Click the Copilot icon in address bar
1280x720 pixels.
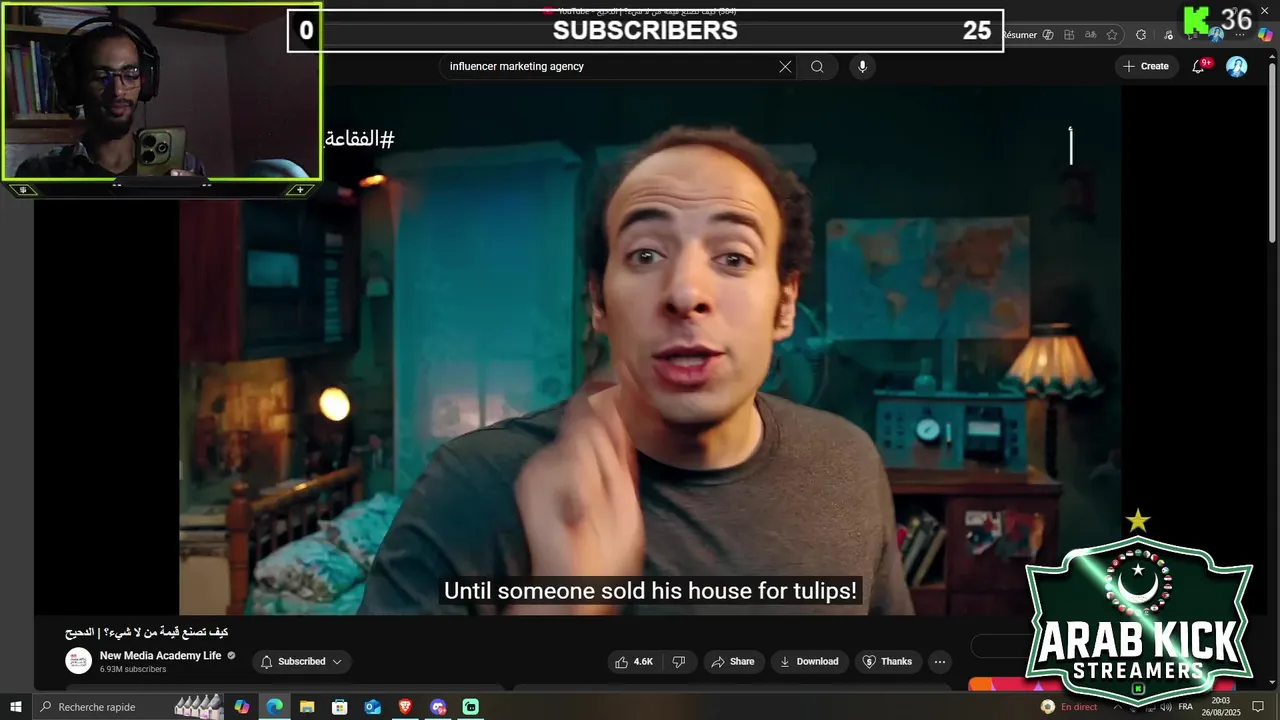(x=1048, y=35)
